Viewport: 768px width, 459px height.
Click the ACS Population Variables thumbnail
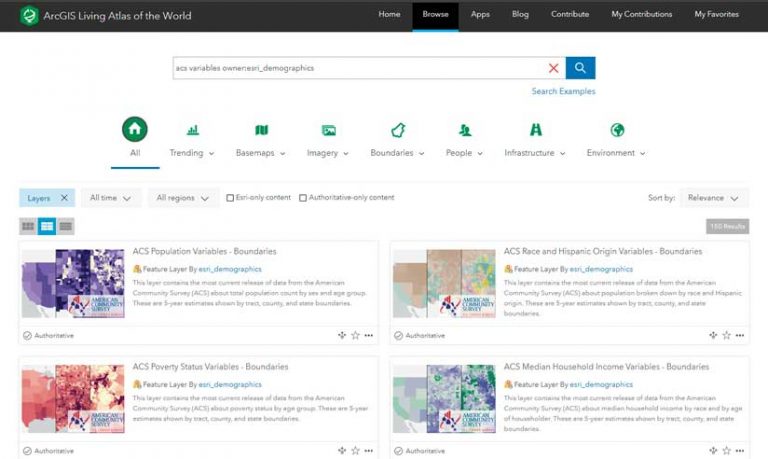73,284
